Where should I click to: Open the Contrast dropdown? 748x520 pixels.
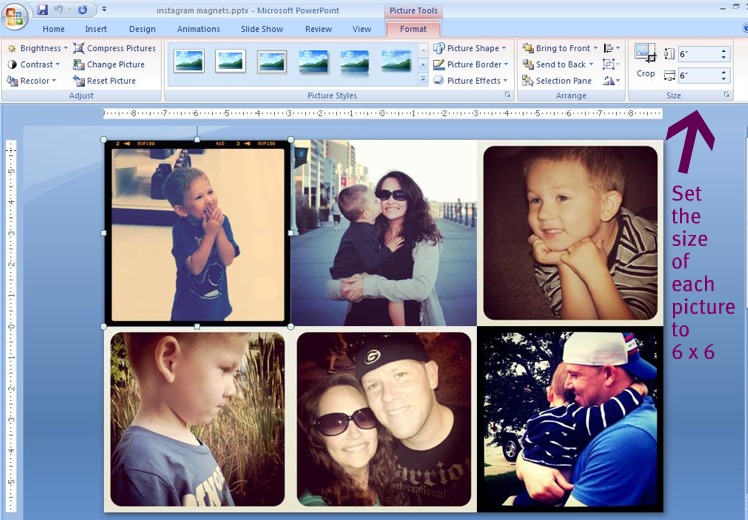click(34, 64)
